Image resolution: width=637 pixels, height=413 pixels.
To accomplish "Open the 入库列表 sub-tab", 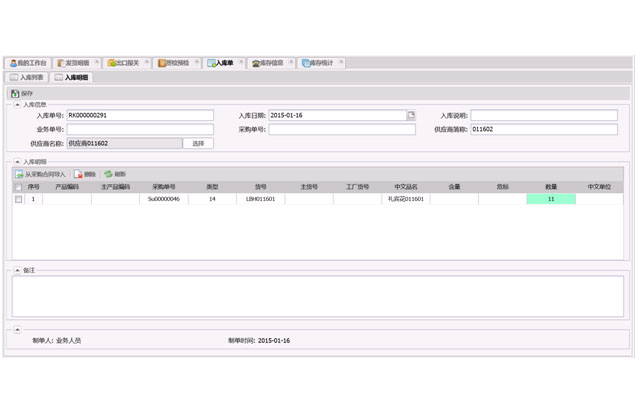I will (27, 77).
